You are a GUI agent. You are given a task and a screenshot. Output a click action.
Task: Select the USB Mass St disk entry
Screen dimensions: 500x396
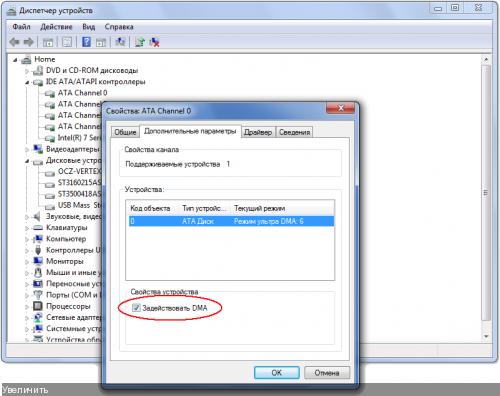tap(79, 205)
